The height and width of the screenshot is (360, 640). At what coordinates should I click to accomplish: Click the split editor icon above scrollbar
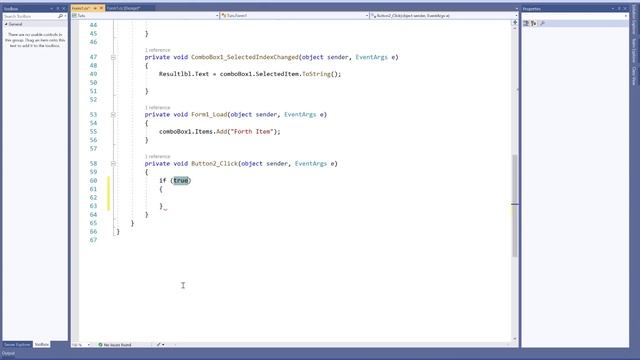tap(515, 23)
